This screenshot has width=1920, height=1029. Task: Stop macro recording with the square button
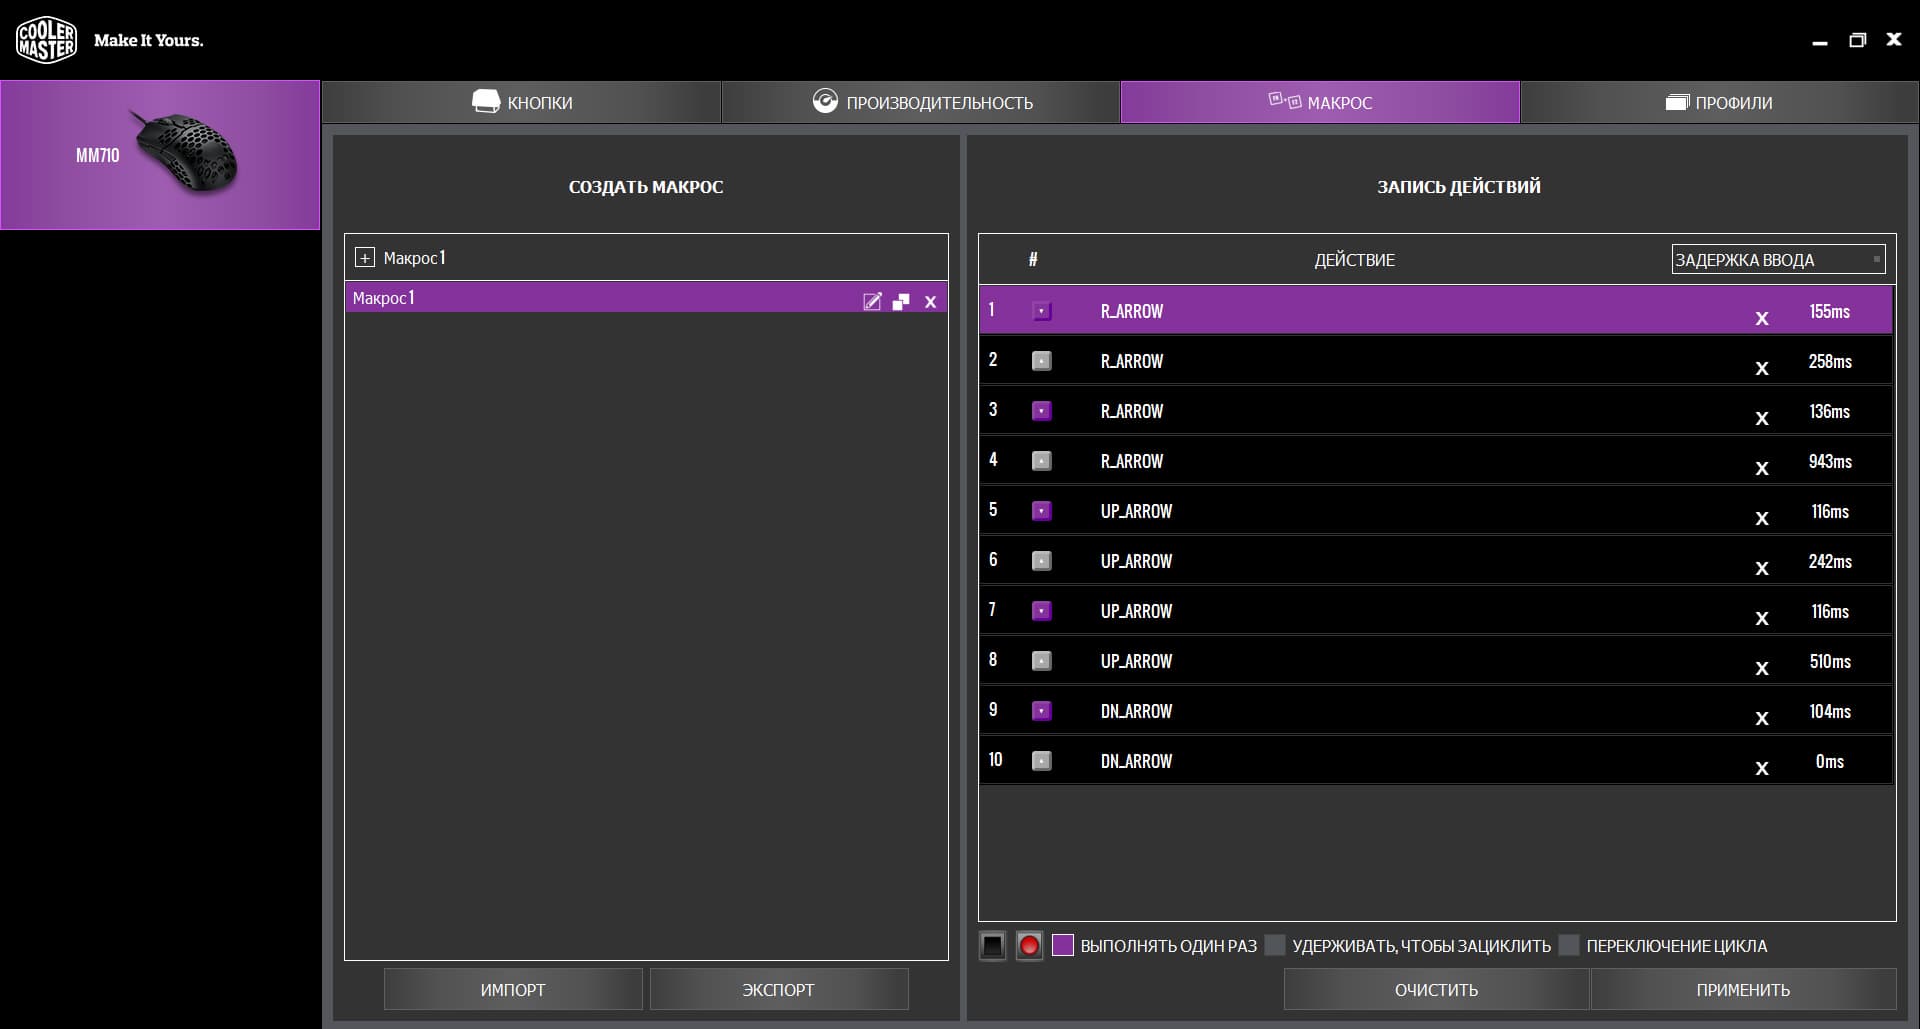coord(992,945)
